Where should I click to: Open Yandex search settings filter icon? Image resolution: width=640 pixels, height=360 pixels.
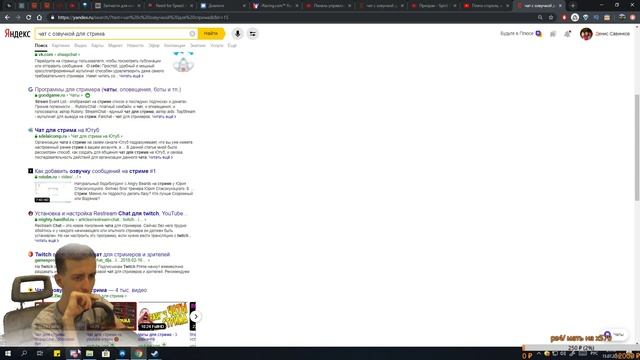click(253, 34)
